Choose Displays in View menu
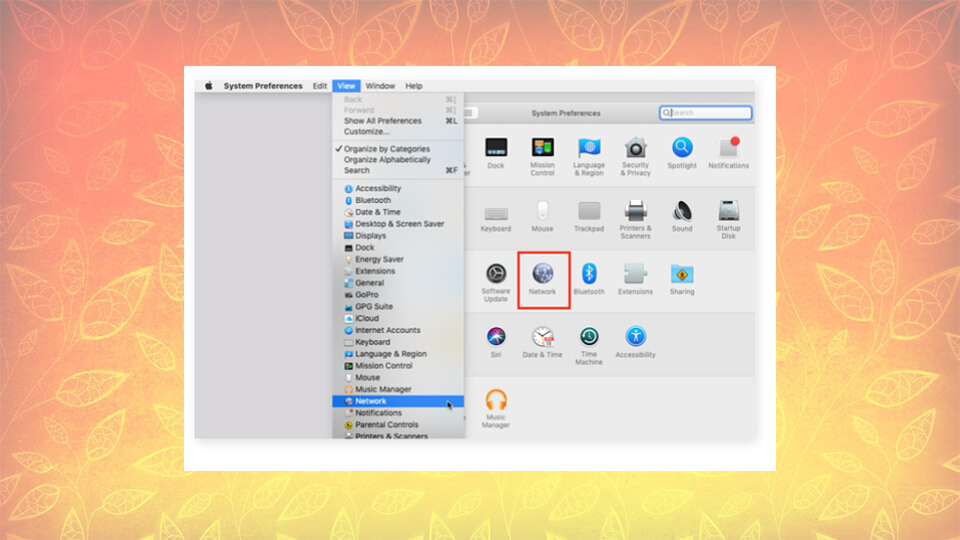 pyautogui.click(x=398, y=236)
